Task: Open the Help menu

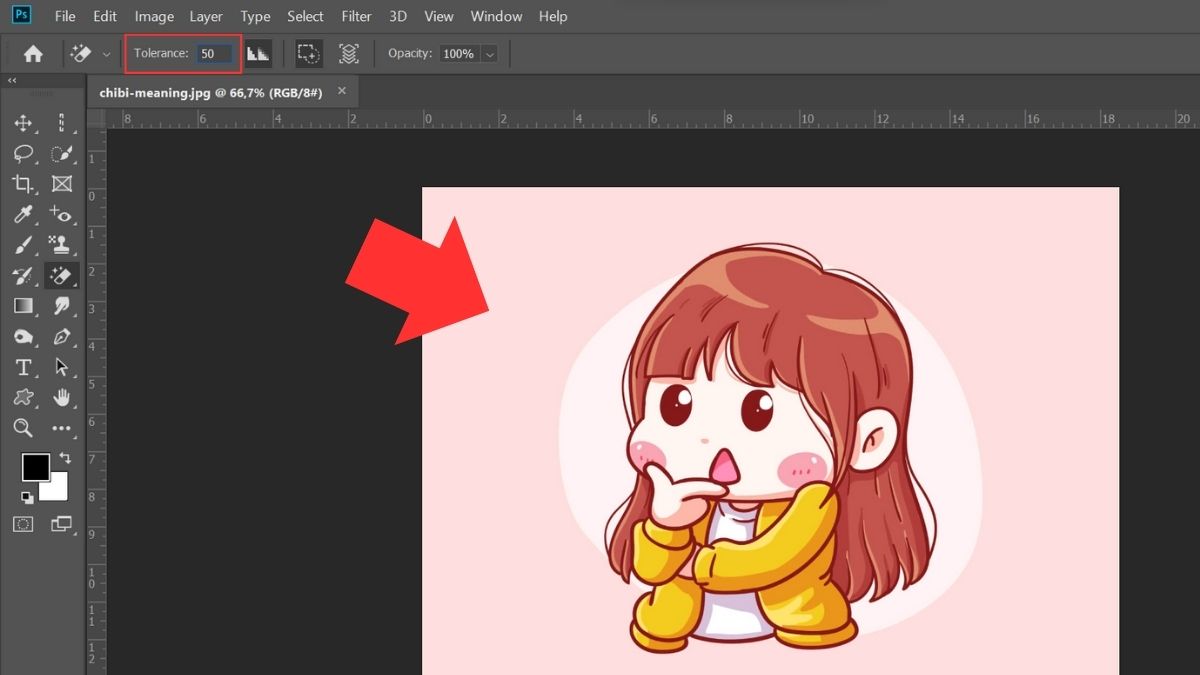Action: (553, 16)
